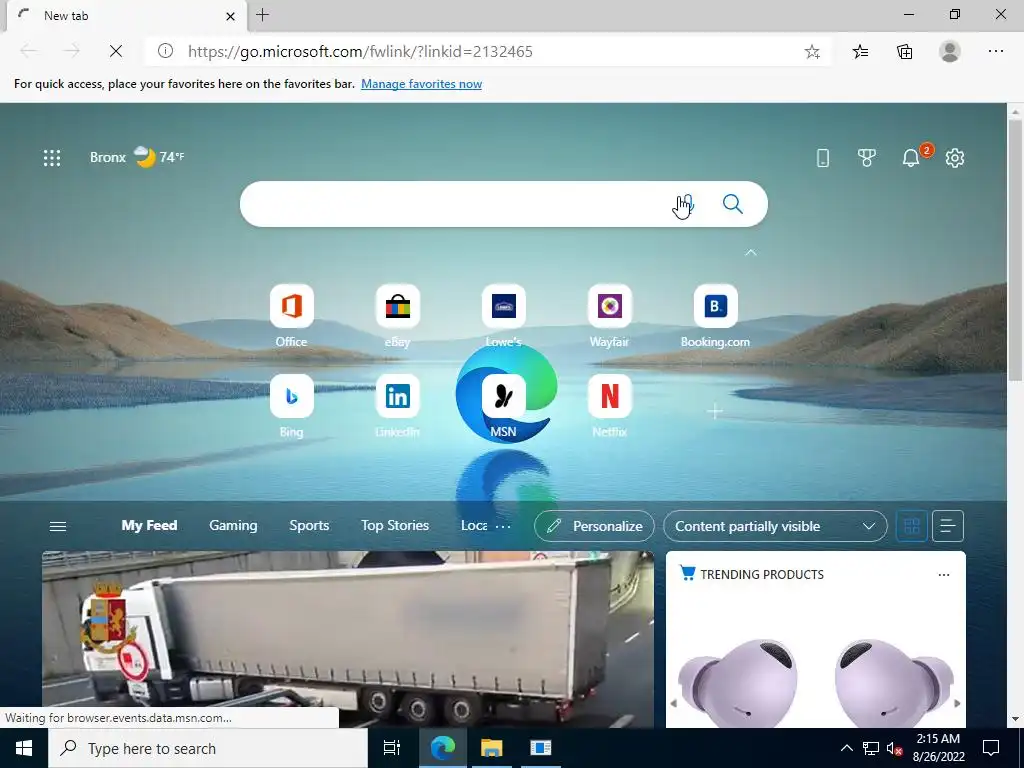
Task: Click the taskbar search box
Action: pos(208,748)
